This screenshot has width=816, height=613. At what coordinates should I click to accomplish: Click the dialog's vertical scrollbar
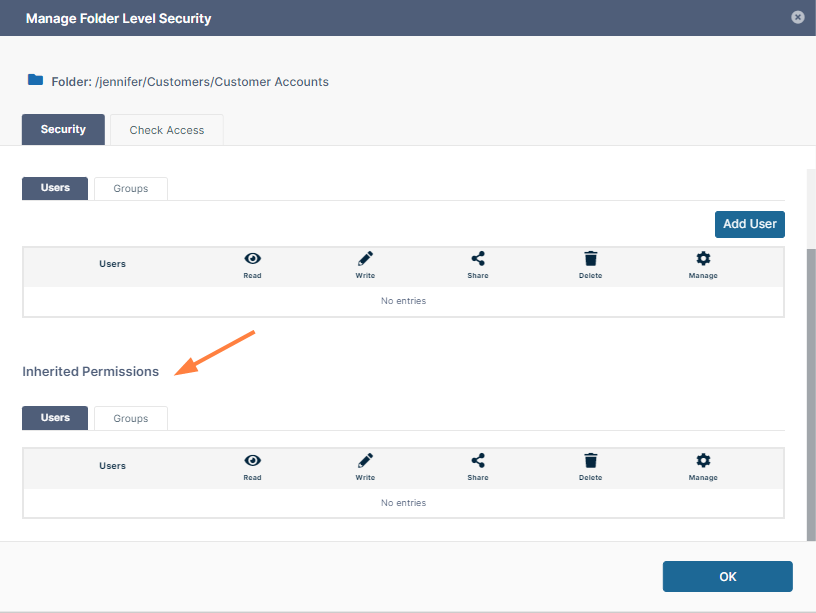810,390
